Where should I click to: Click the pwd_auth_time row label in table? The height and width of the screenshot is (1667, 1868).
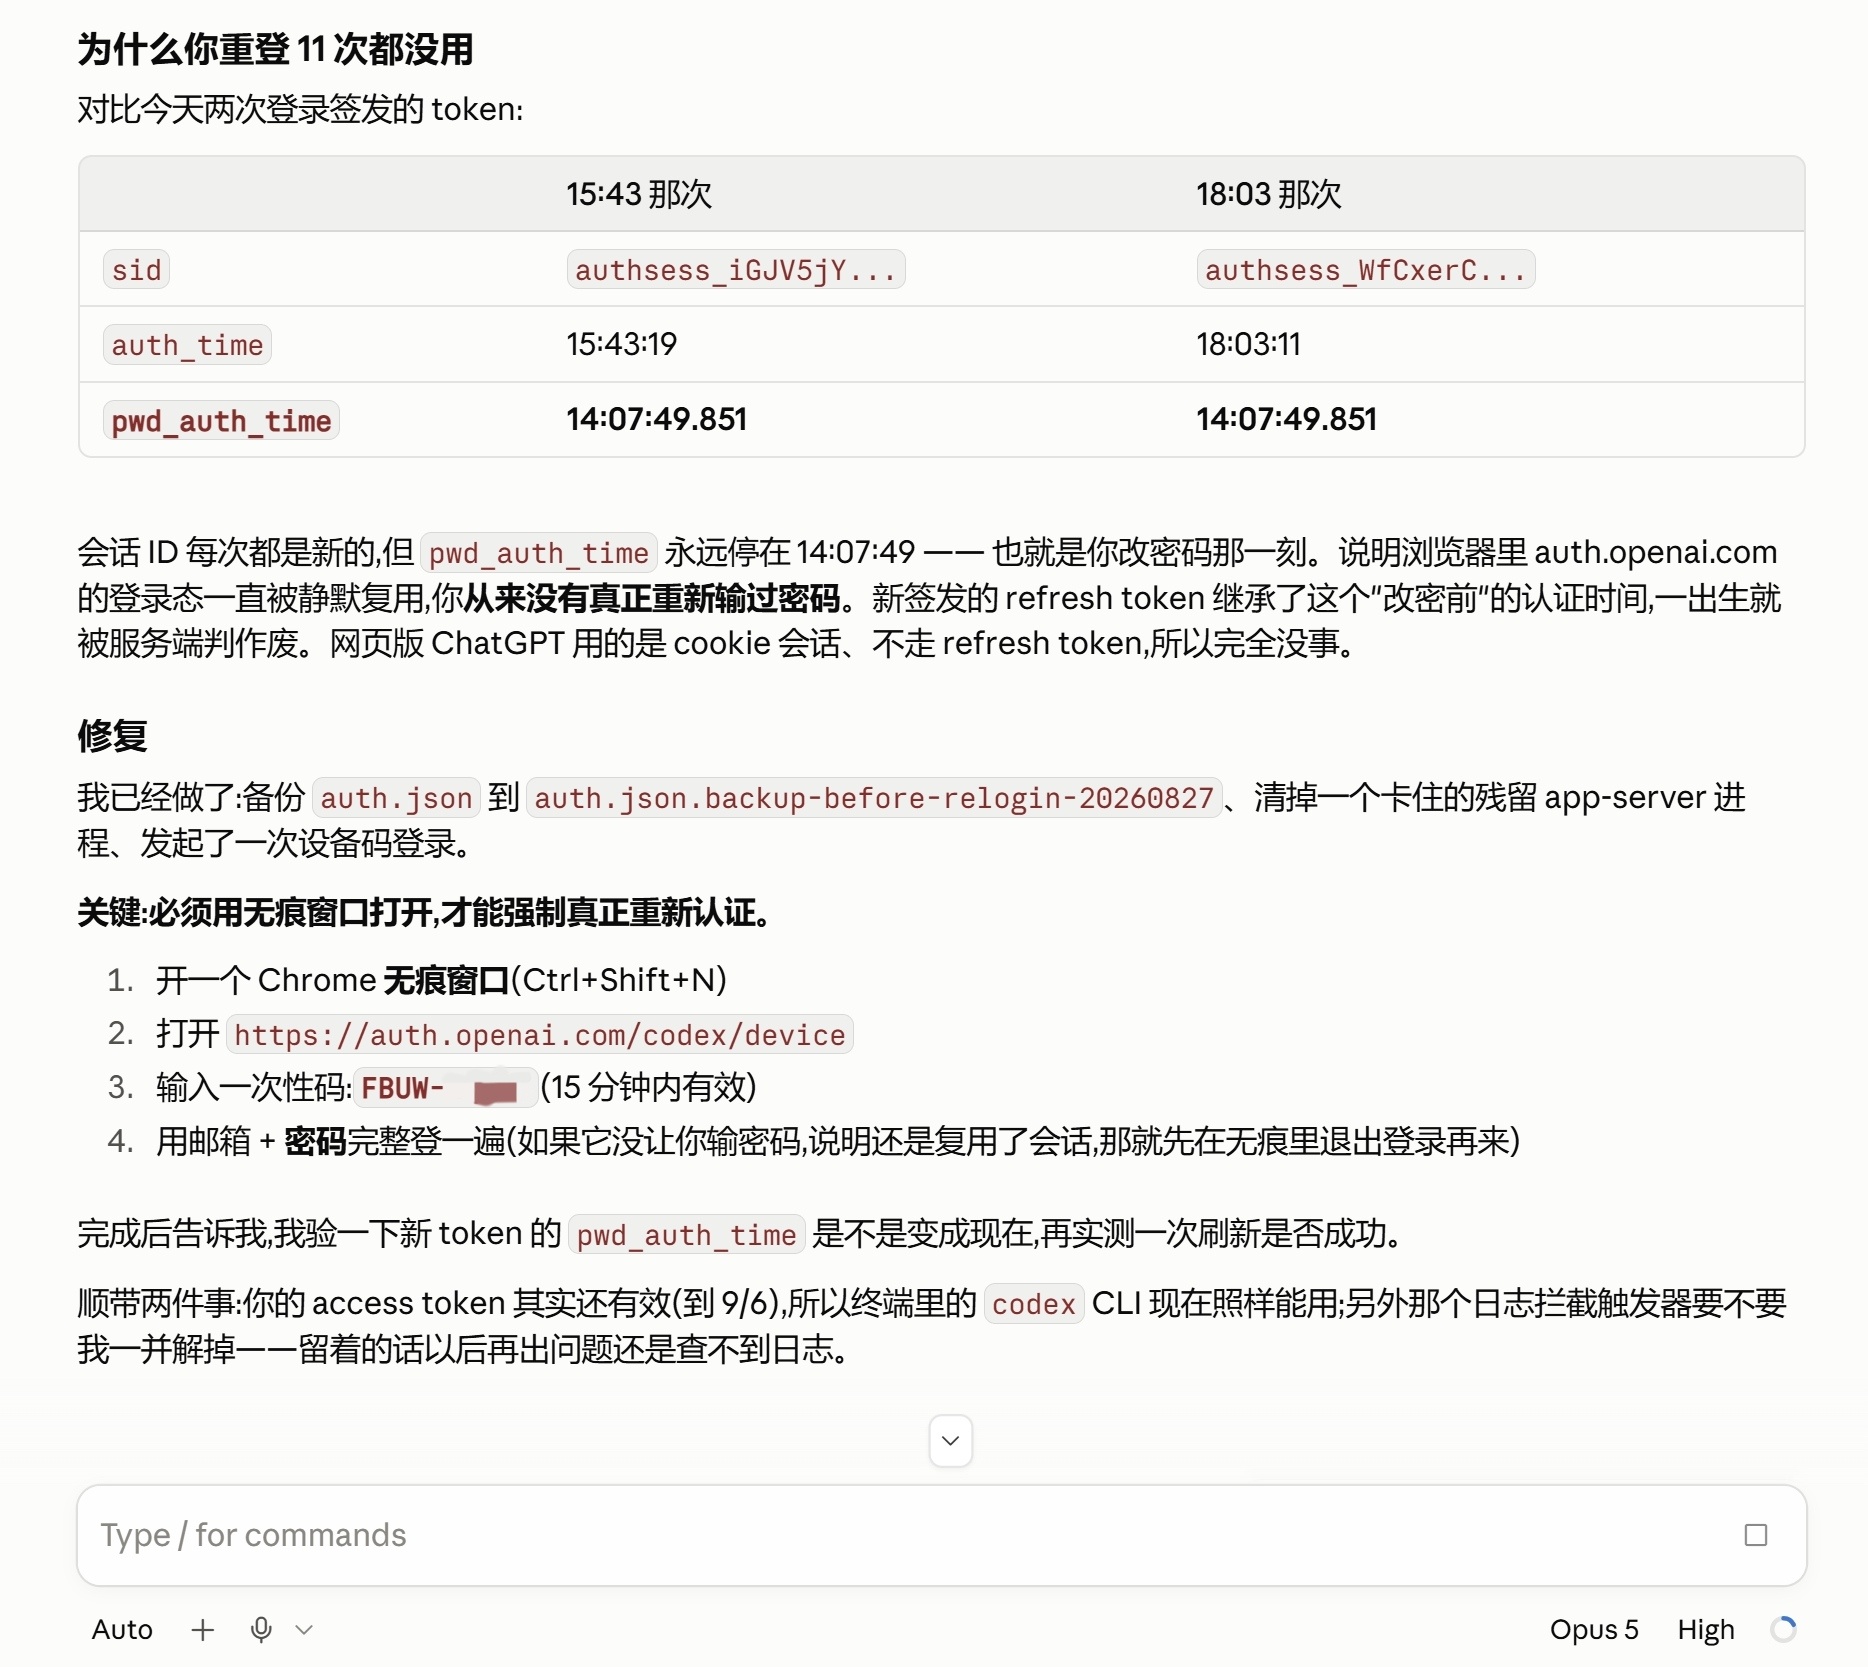(221, 421)
